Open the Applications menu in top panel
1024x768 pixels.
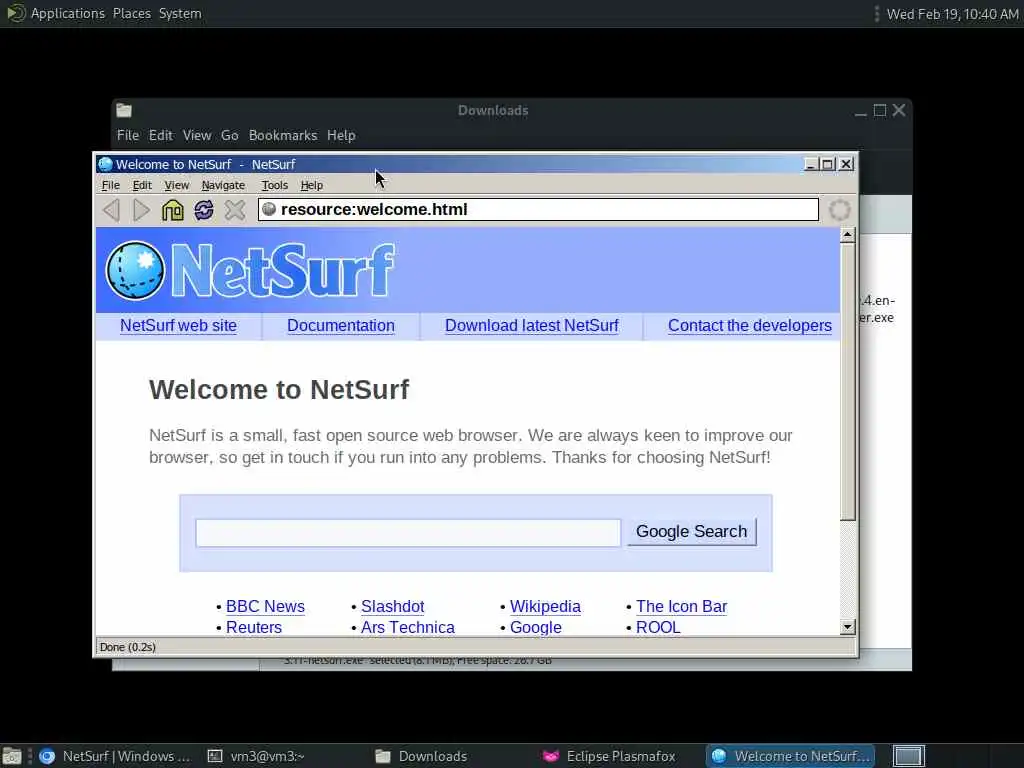tap(68, 13)
